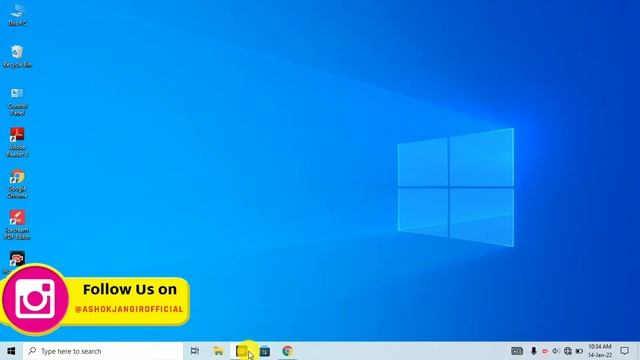640x360 pixels.
Task: Open File Explorer from the taskbar
Action: pyautogui.click(x=218, y=351)
